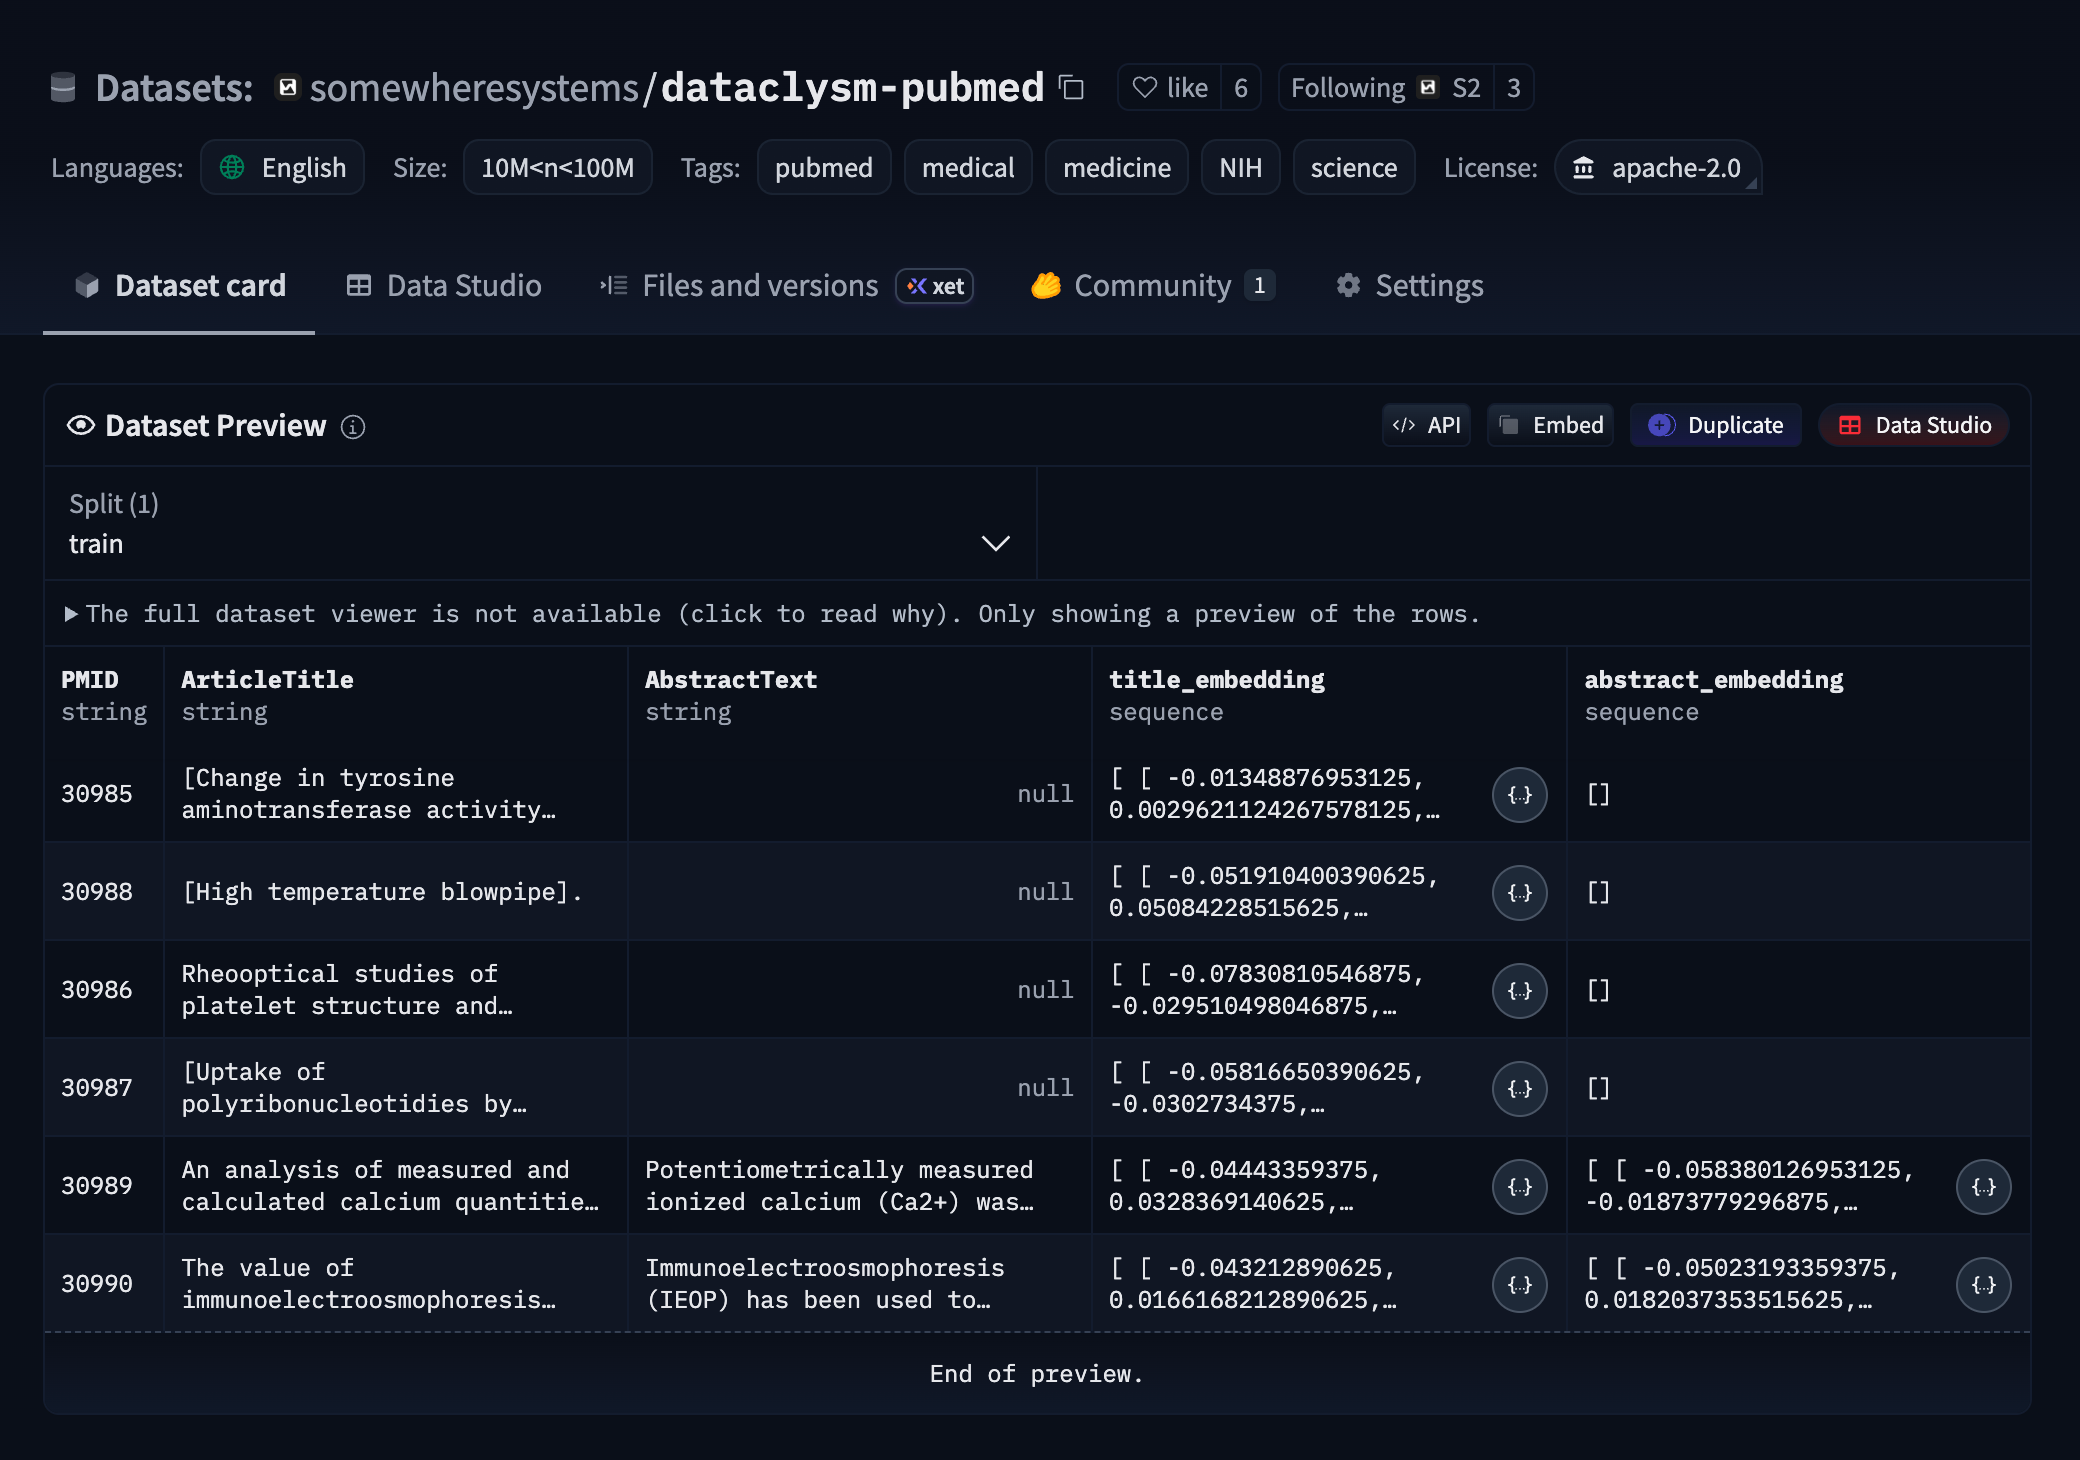Open the Community tab

[1152, 286]
